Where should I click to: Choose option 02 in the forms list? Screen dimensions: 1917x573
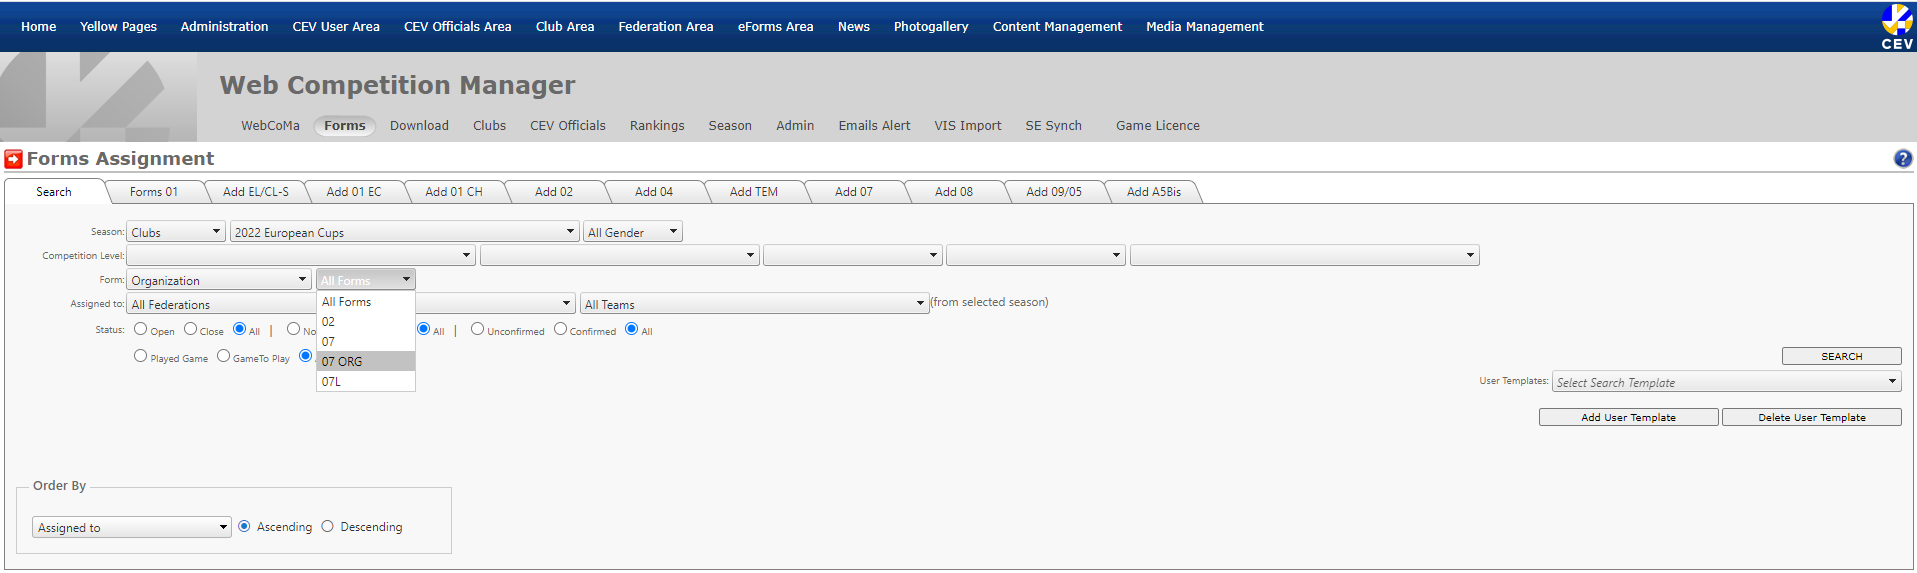pyautogui.click(x=366, y=322)
